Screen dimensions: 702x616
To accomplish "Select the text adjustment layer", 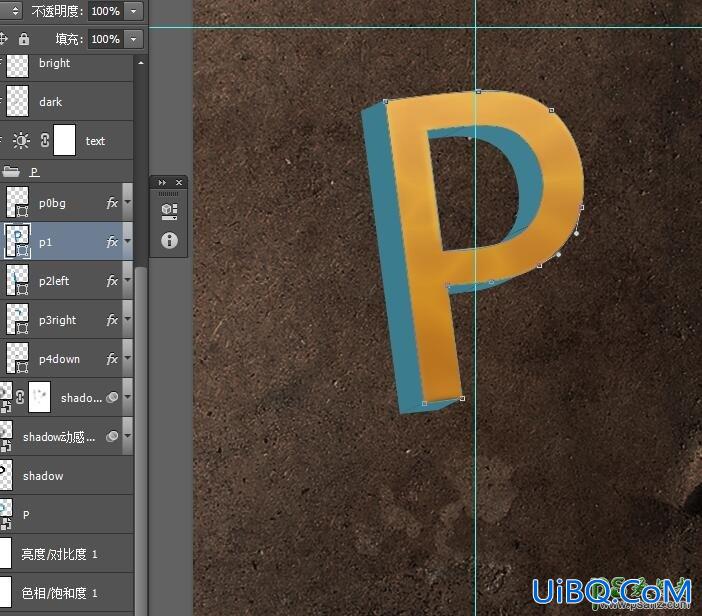I will [x=66, y=141].
